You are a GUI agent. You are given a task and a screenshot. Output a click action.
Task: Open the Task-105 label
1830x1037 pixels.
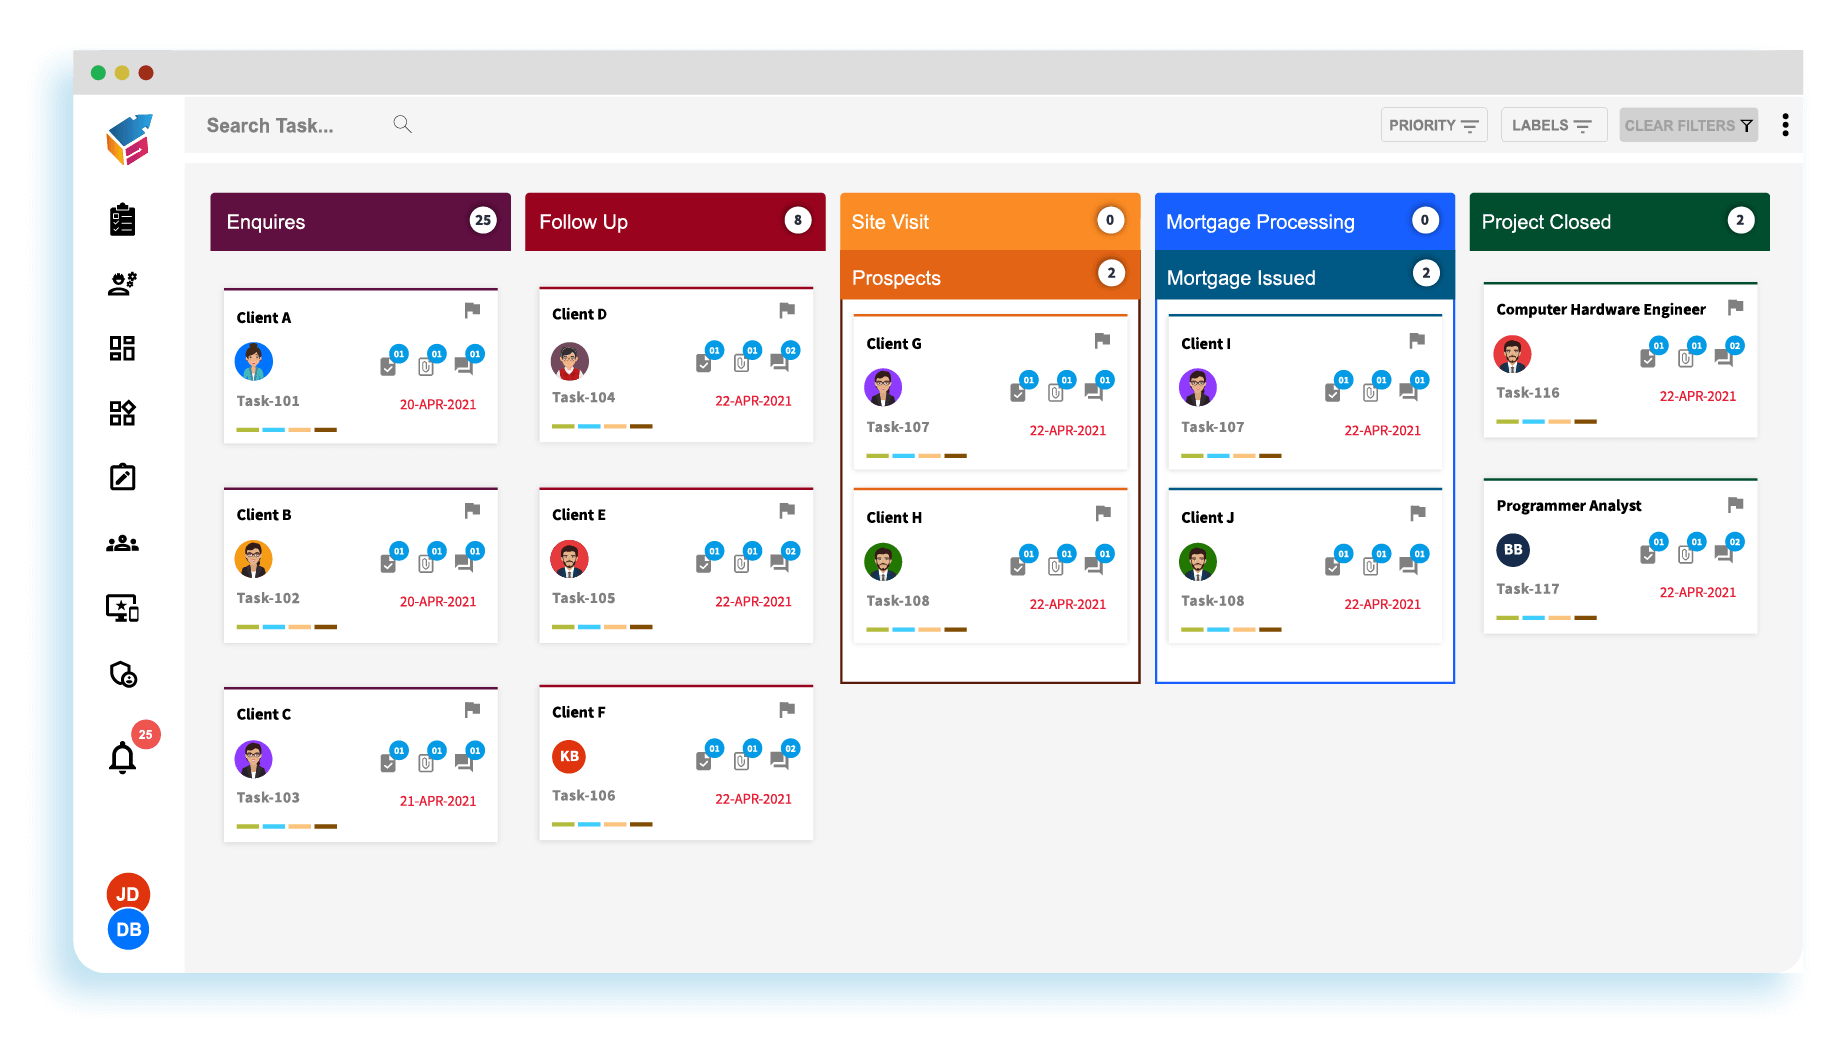pos(583,598)
